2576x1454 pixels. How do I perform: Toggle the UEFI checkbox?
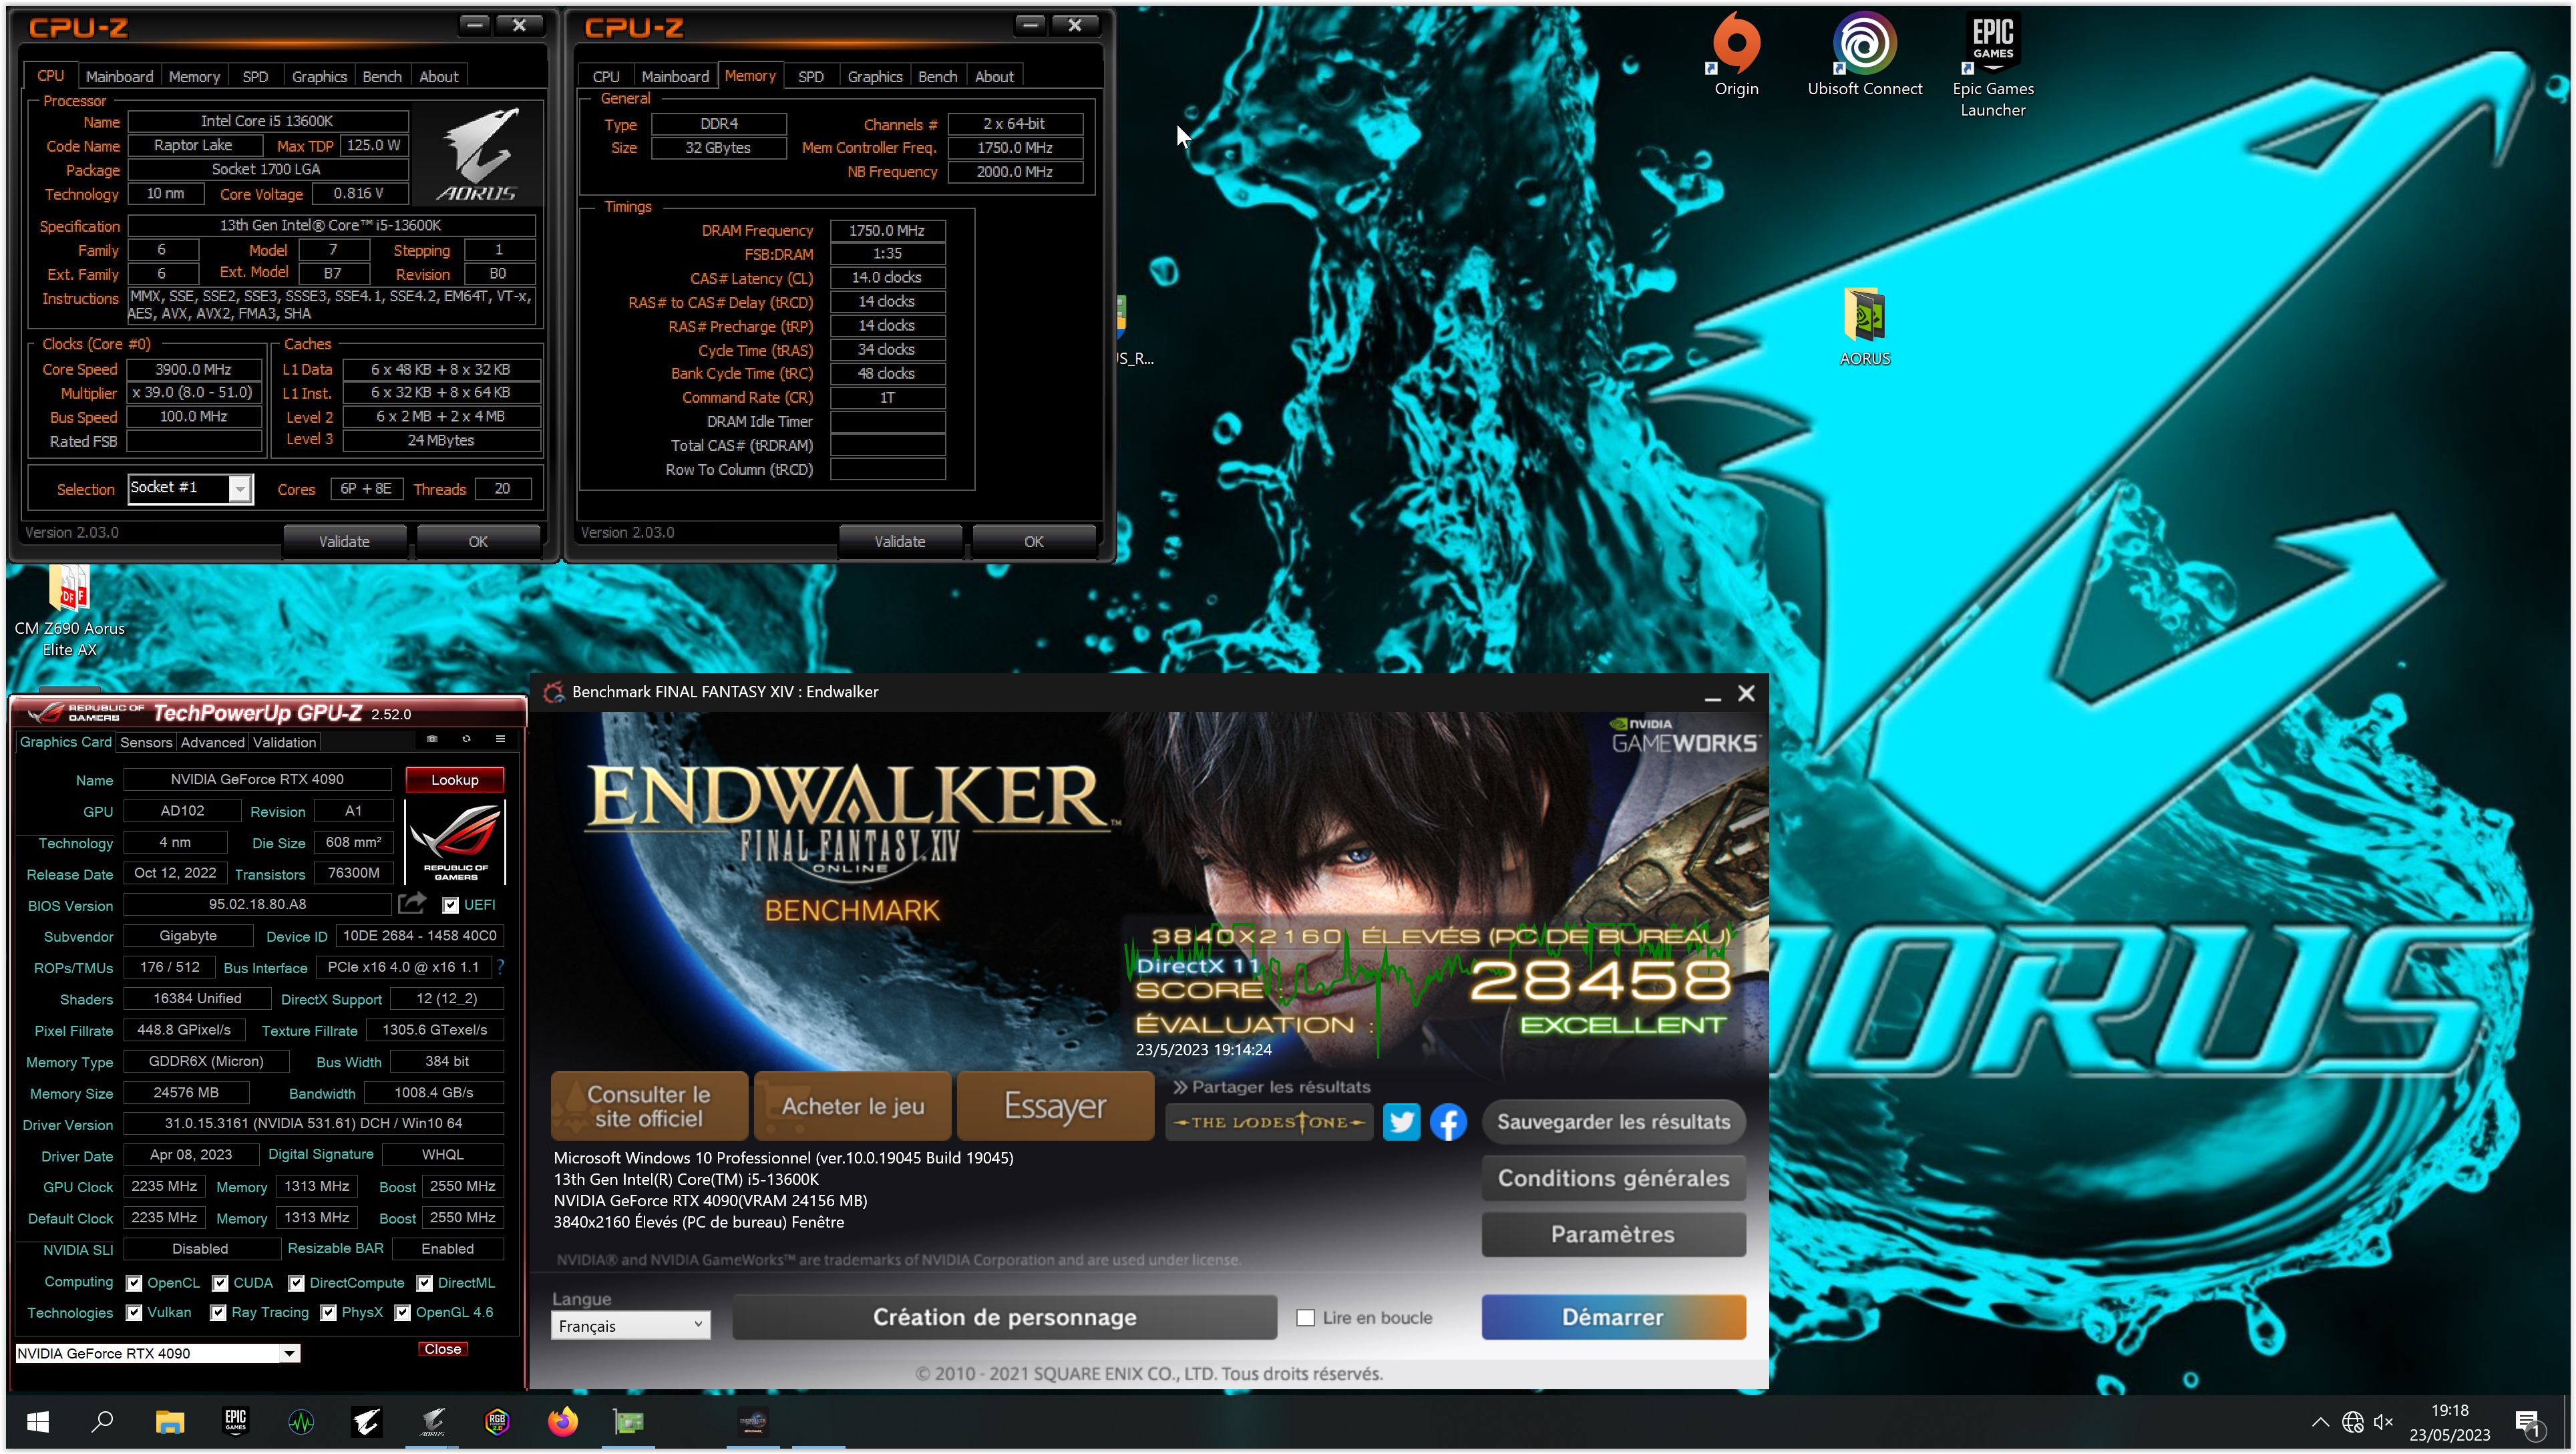coord(451,905)
